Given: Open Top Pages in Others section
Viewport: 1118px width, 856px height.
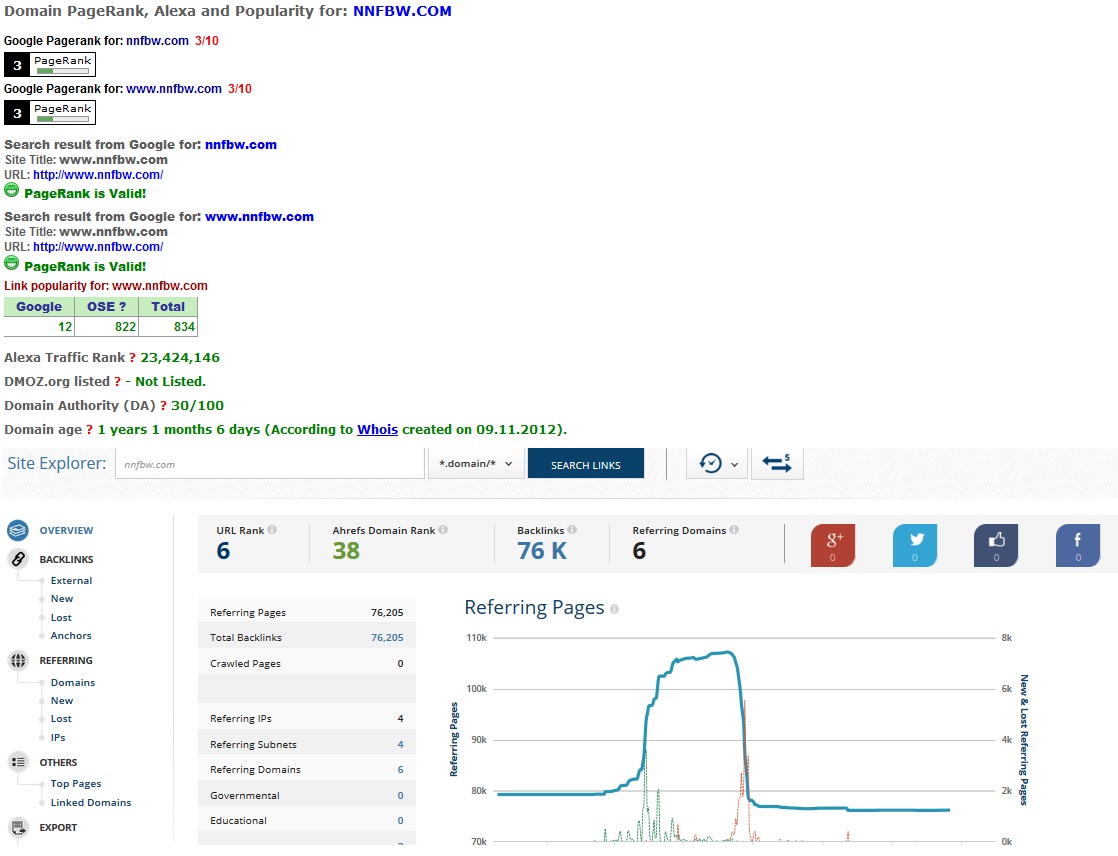Looking at the screenshot, I should [x=76, y=783].
